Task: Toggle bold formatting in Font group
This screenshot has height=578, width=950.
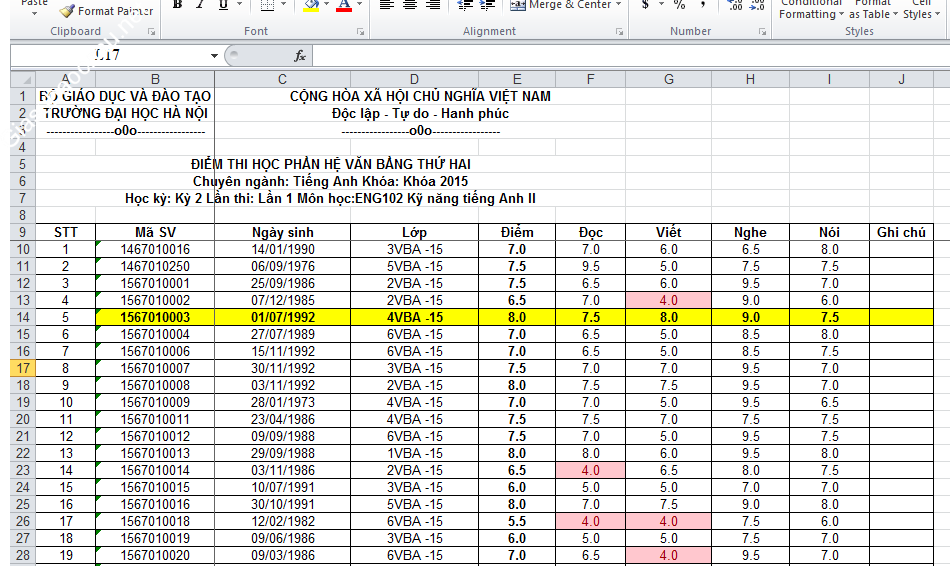Action: pyautogui.click(x=178, y=5)
